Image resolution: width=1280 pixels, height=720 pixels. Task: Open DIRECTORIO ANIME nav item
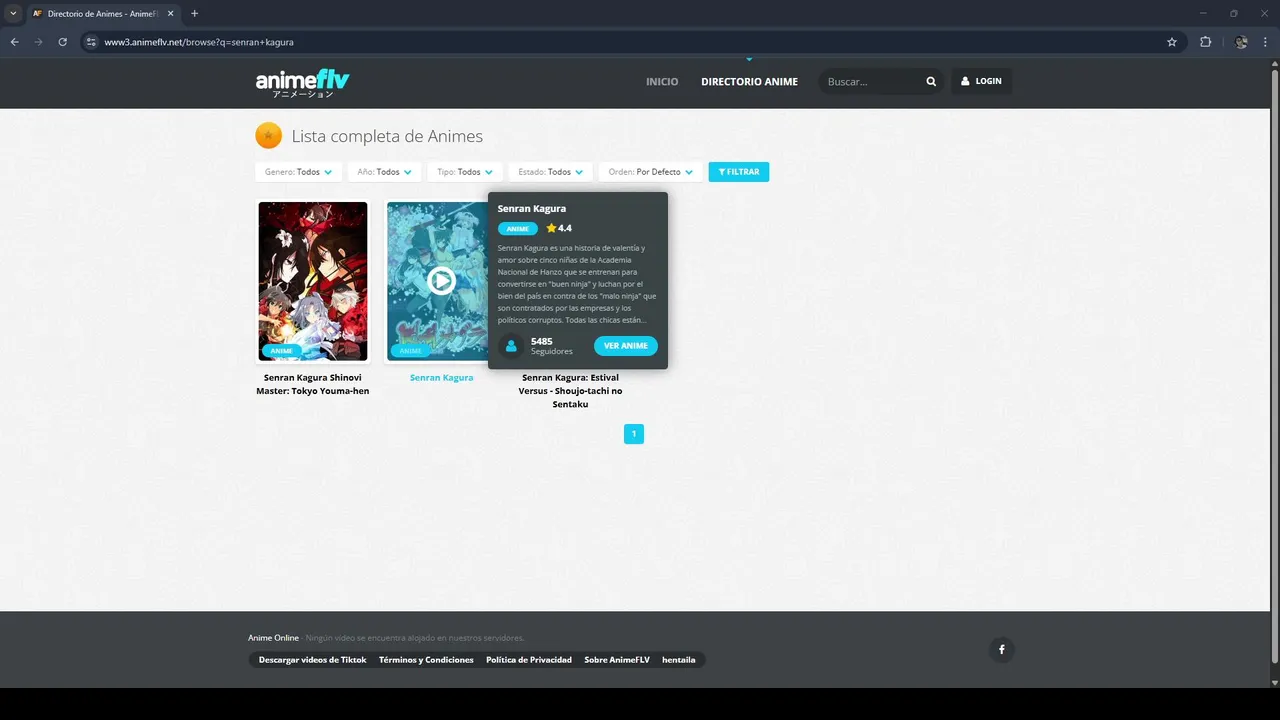[x=749, y=82]
